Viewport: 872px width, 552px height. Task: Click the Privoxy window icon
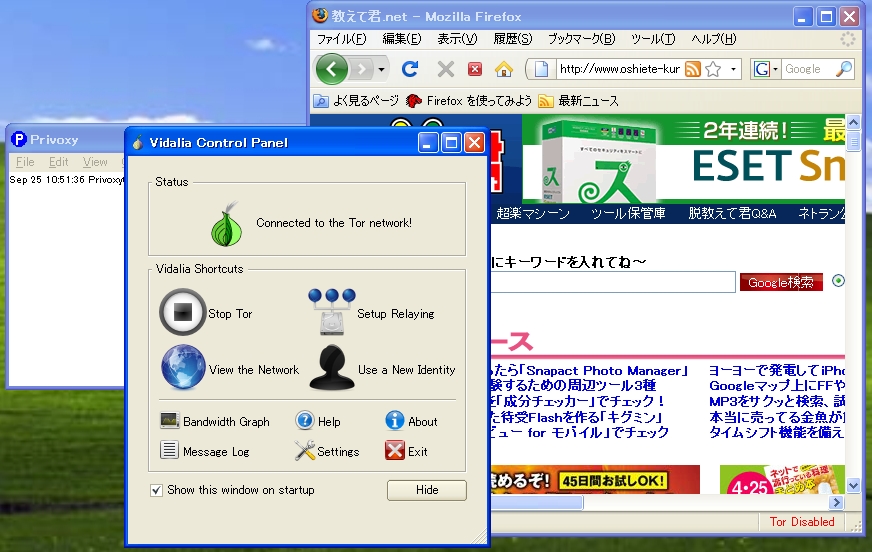click(x=19, y=140)
